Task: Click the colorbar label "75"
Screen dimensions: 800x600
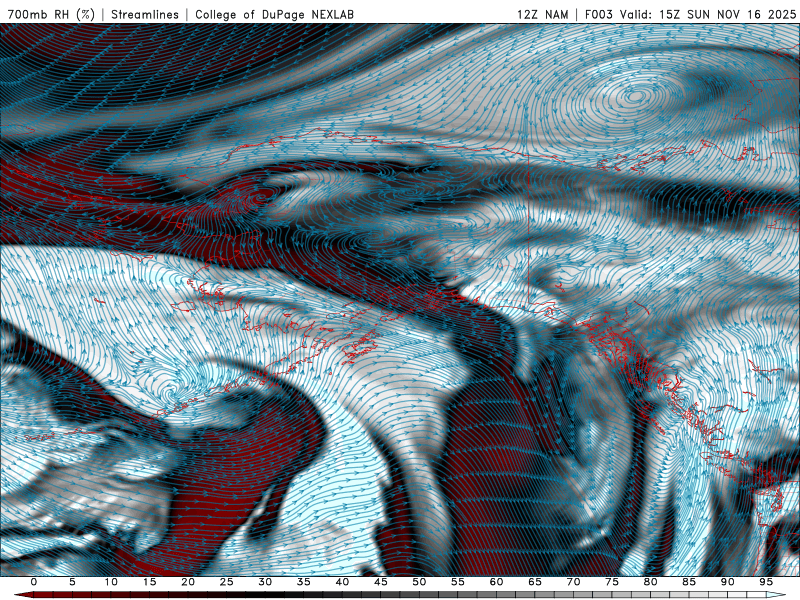Action: [x=612, y=582]
